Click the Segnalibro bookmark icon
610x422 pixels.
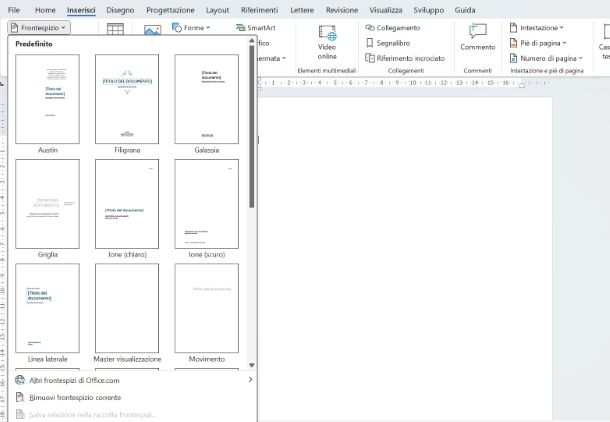pos(370,43)
